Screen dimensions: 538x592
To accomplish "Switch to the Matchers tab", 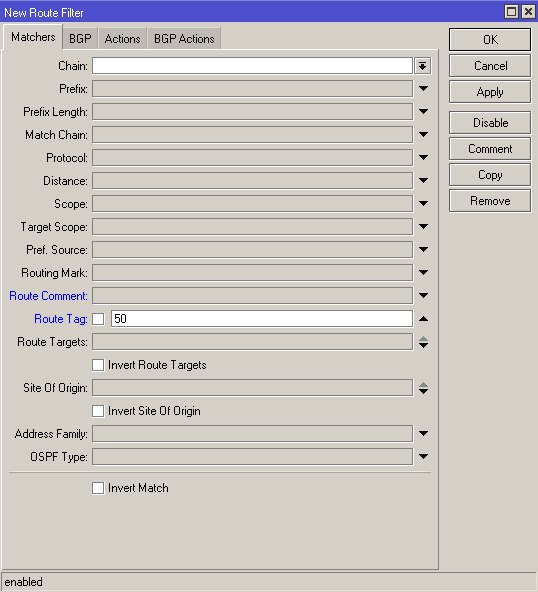I will pyautogui.click(x=33, y=37).
